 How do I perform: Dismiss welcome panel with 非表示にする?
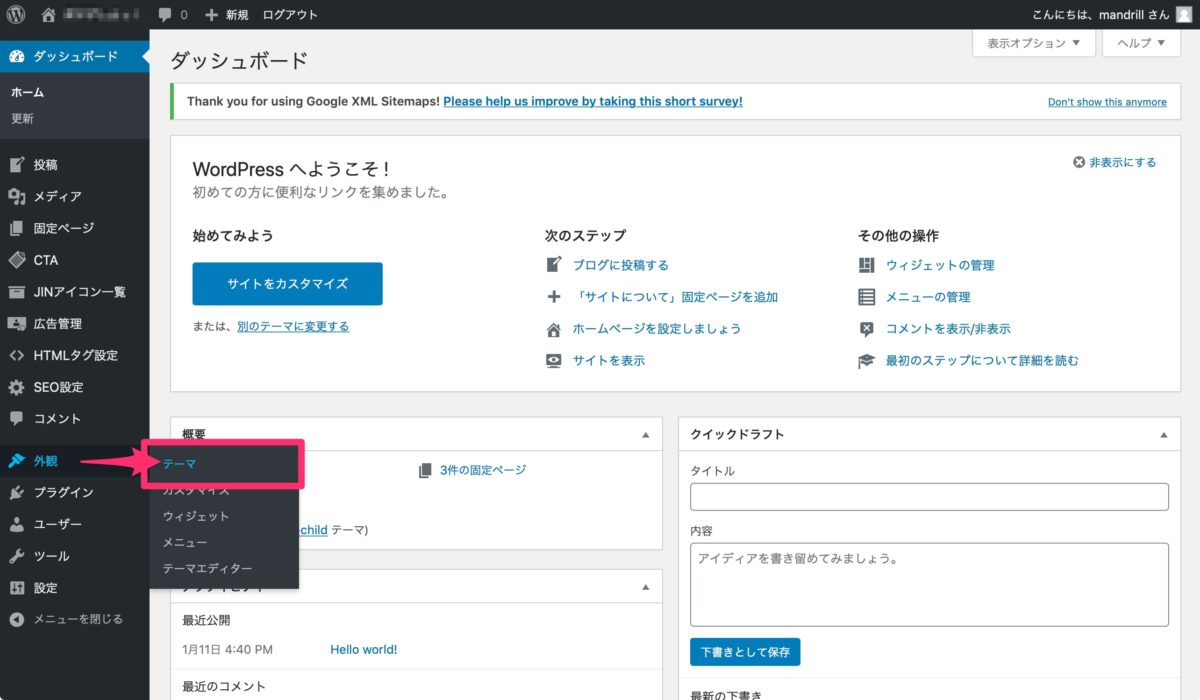point(1114,162)
